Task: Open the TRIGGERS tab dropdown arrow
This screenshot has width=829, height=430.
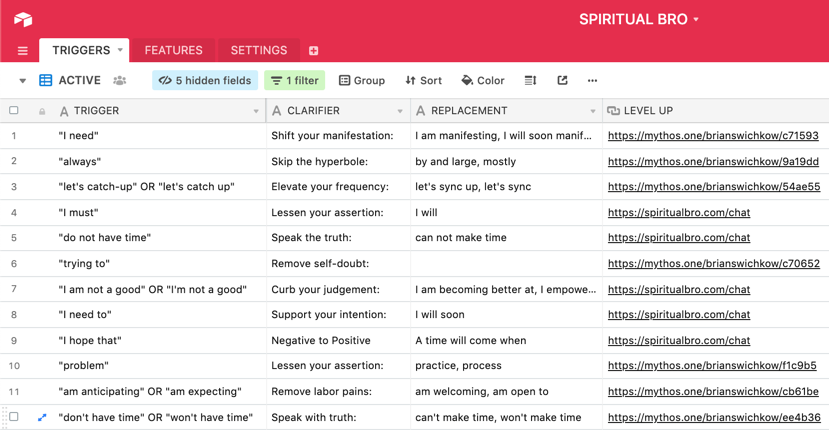Action: pos(120,50)
